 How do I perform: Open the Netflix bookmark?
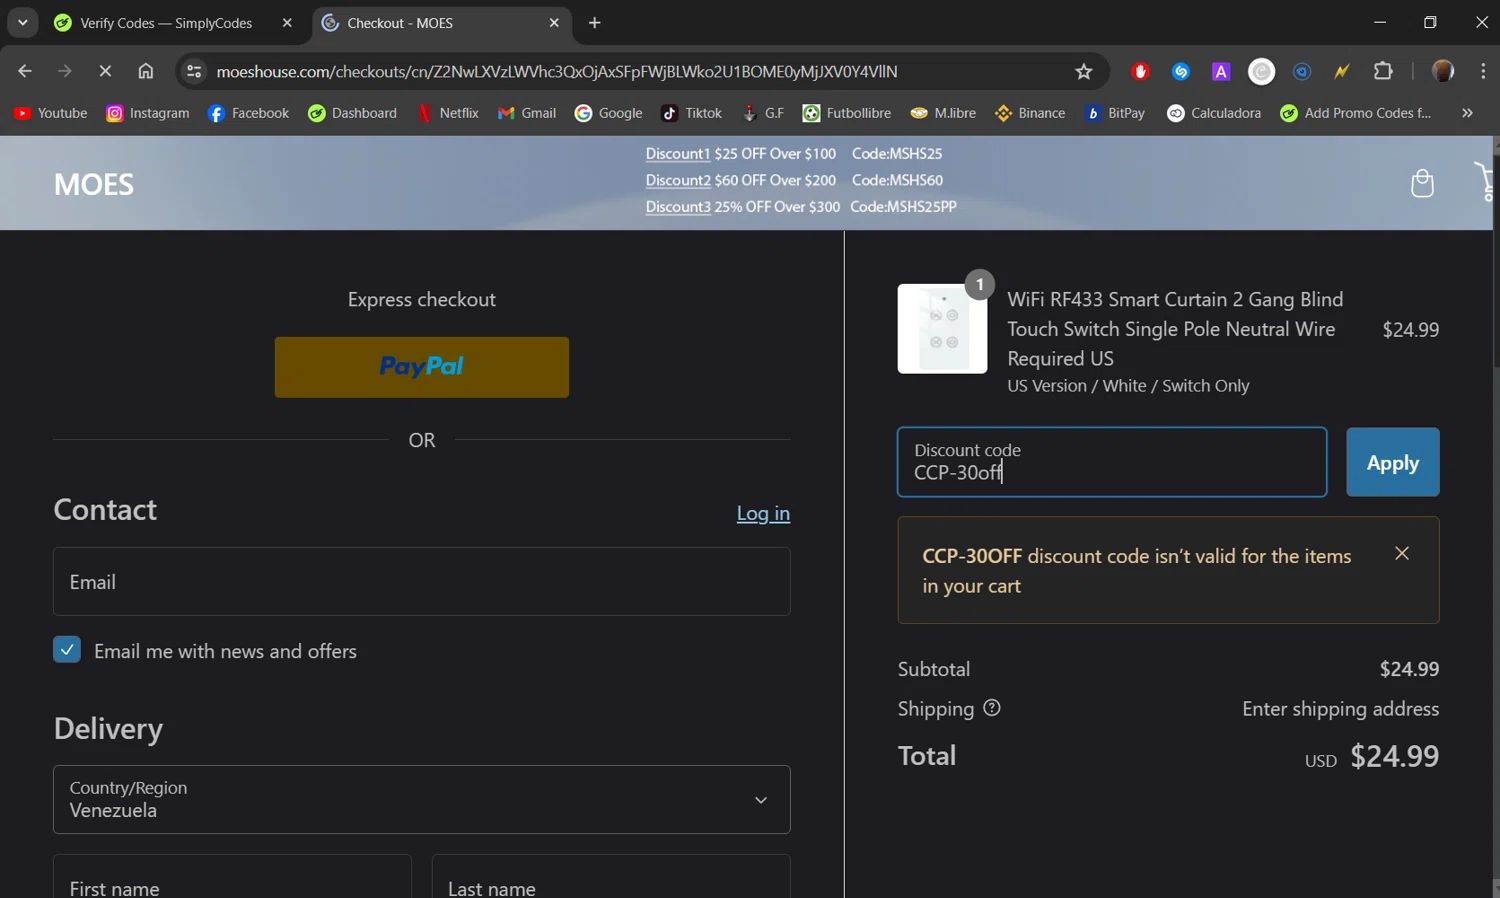448,113
